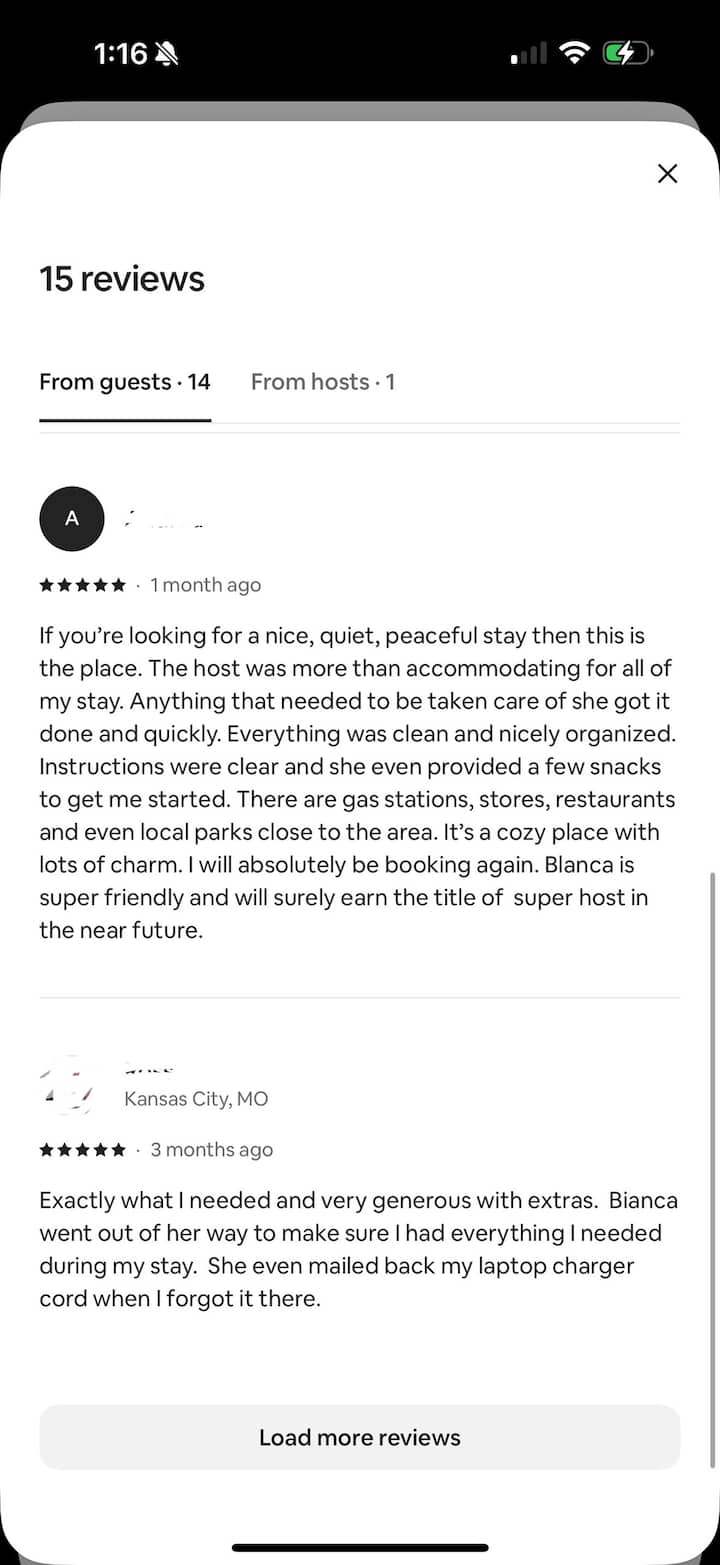Tap the cellular signal bars icon
The image size is (720, 1565).
529,55
